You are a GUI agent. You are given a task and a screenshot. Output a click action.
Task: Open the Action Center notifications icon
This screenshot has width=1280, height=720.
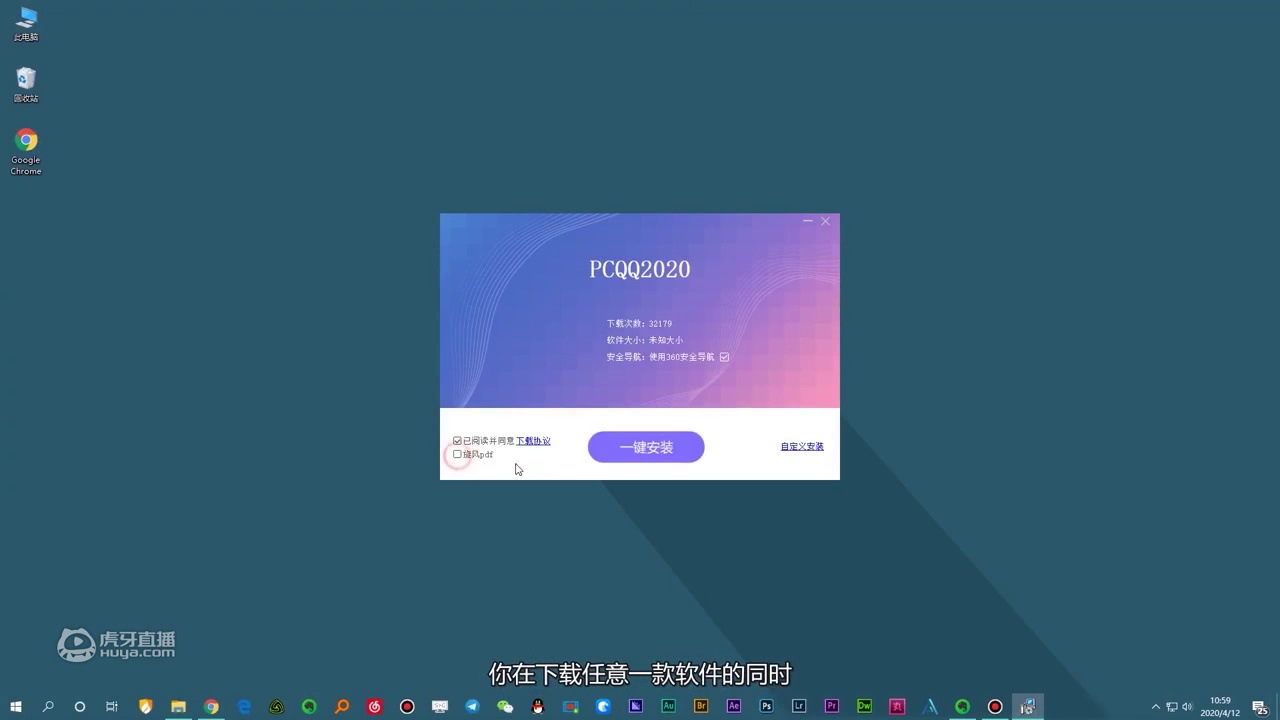click(1261, 706)
